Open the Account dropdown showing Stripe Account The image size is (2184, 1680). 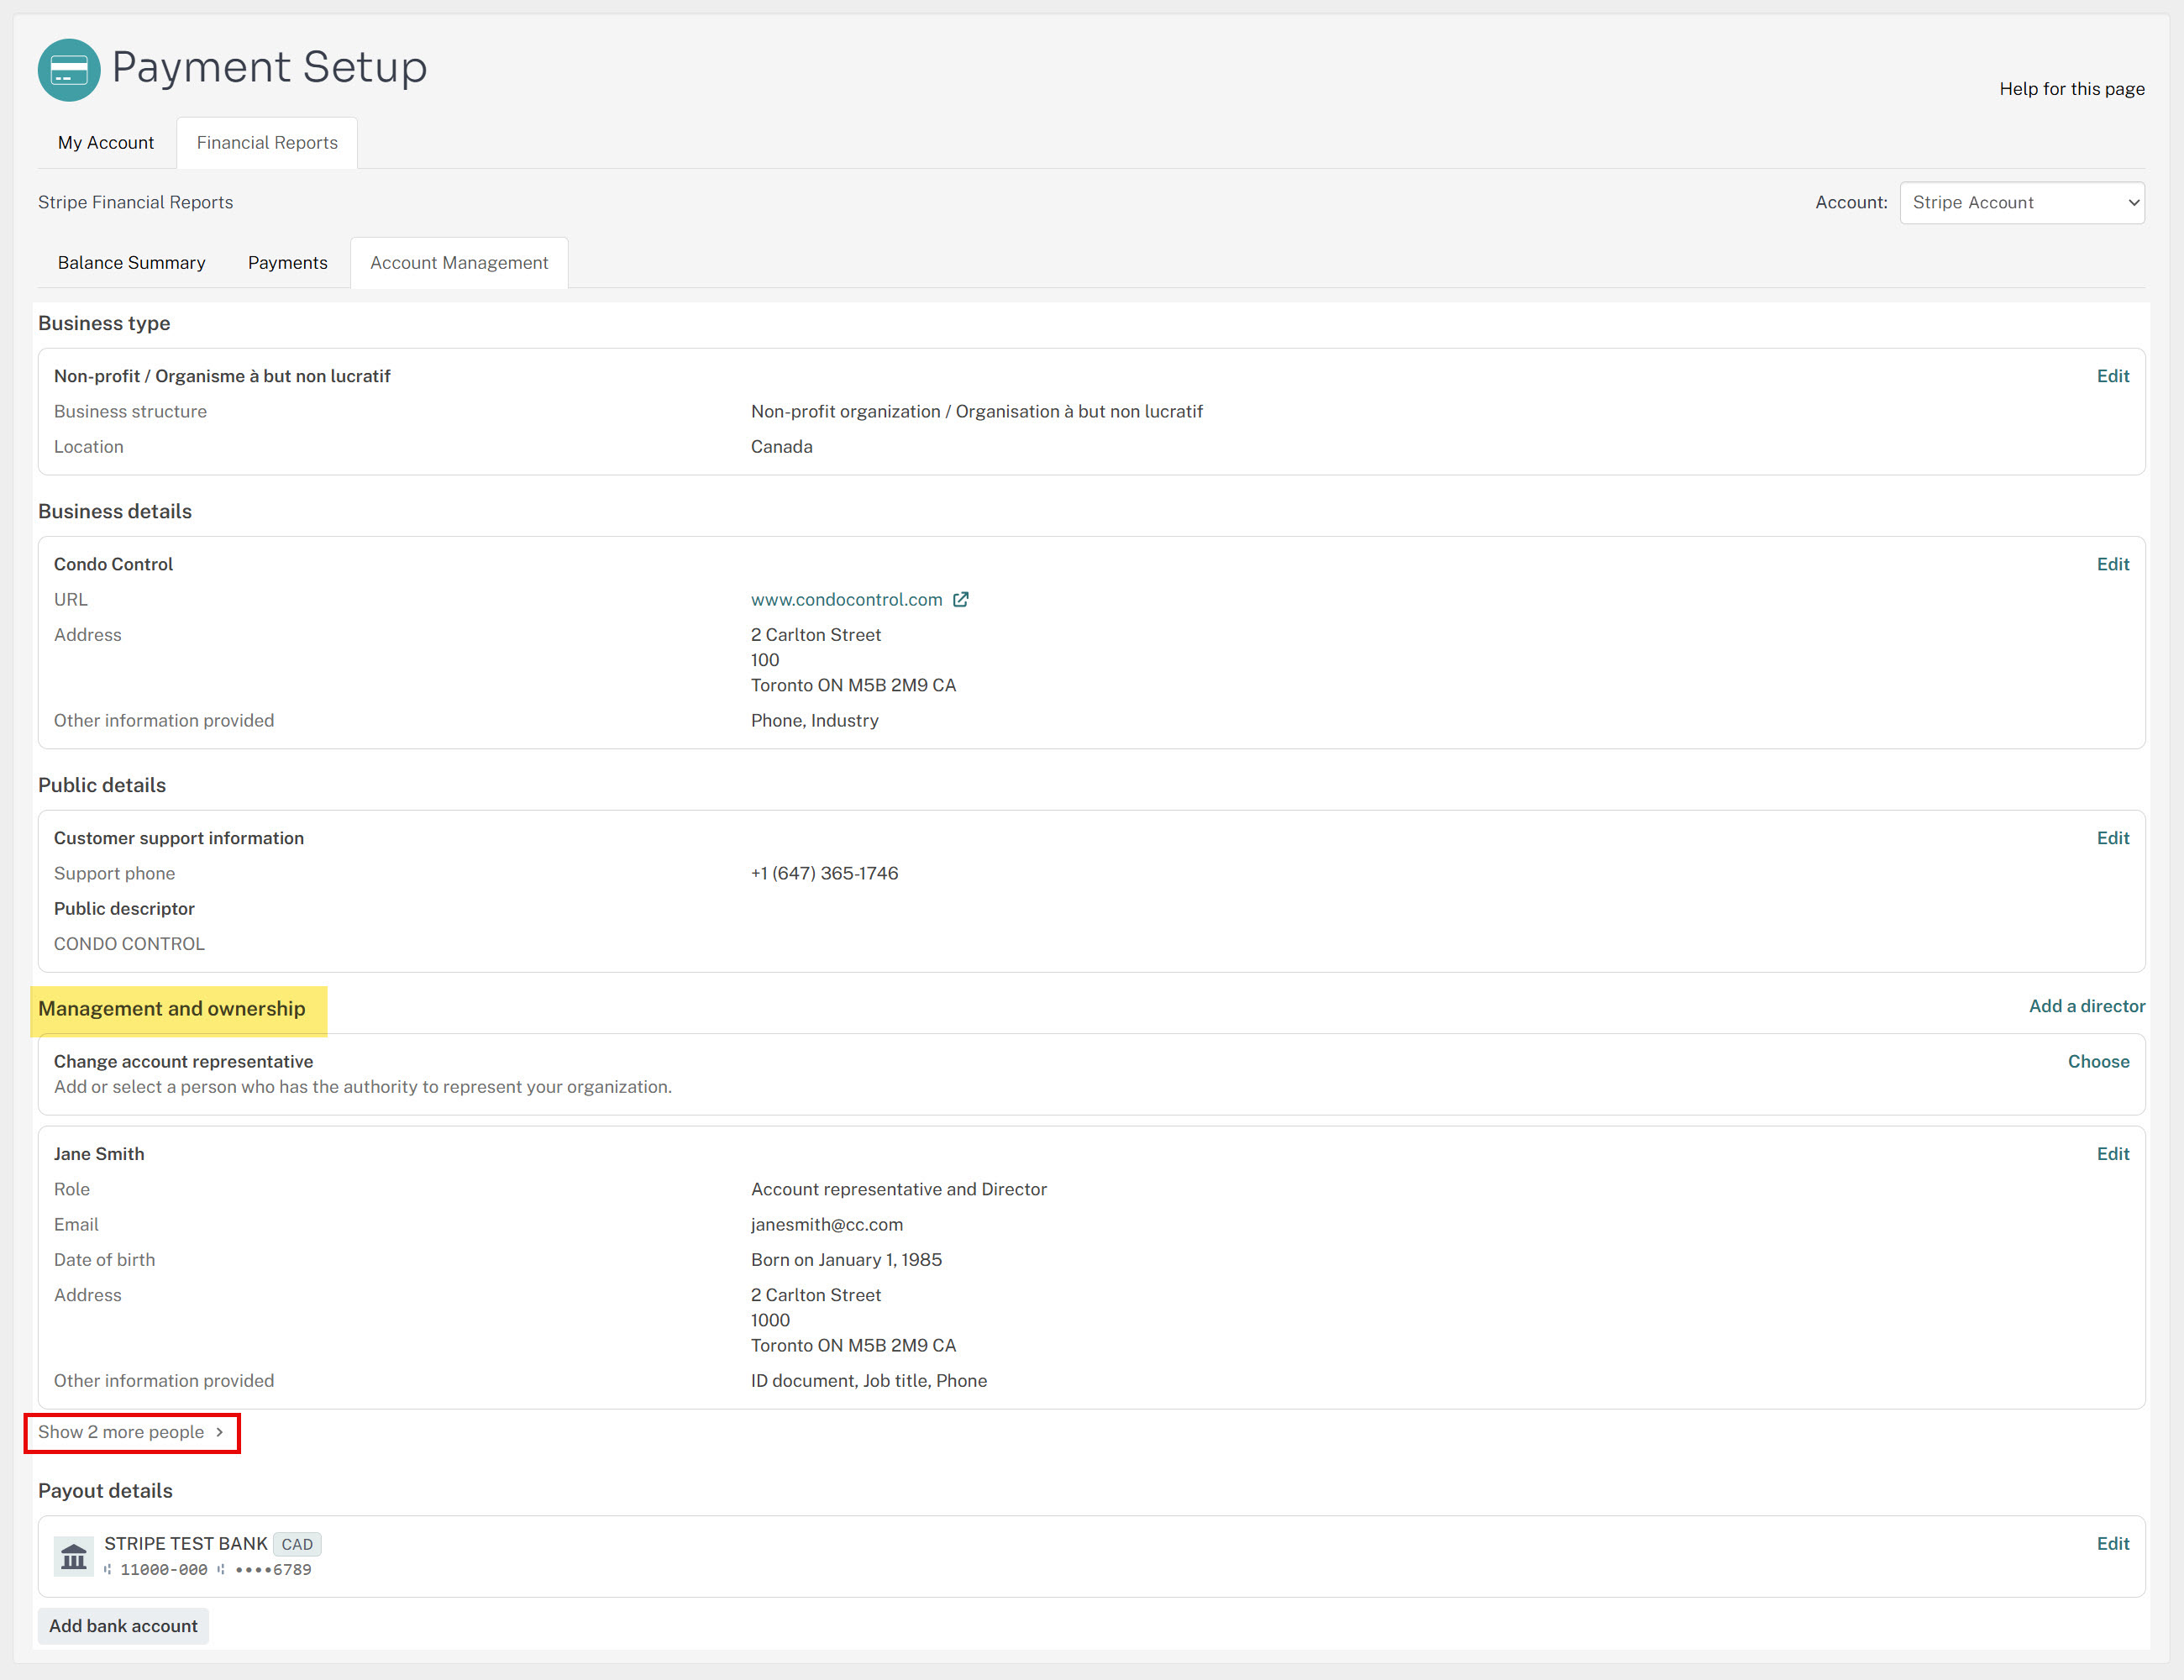pyautogui.click(x=2022, y=203)
